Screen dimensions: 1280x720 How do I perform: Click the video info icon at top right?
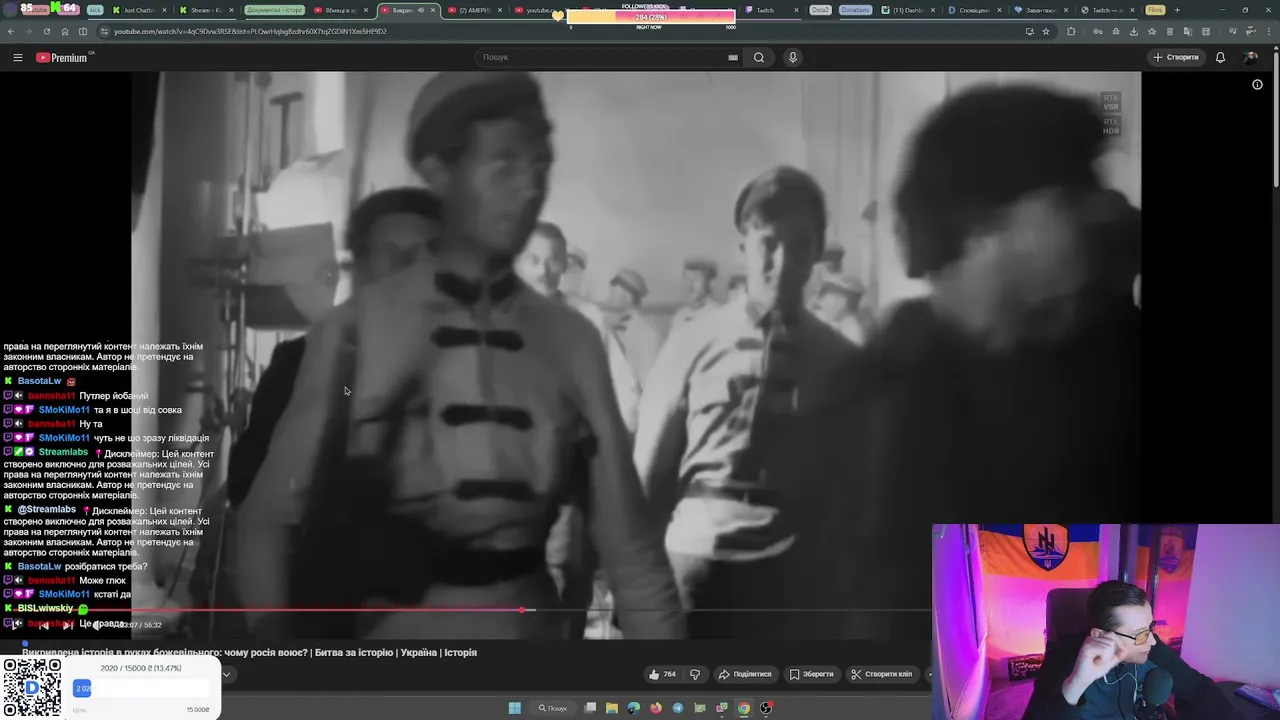1257,85
